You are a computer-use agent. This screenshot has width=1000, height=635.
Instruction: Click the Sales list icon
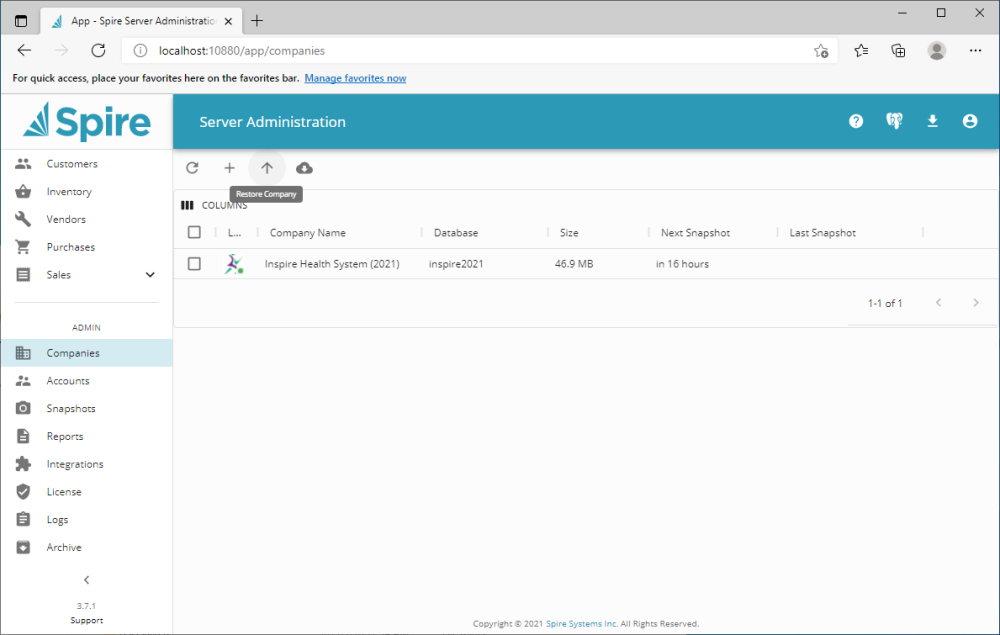[x=23, y=275]
